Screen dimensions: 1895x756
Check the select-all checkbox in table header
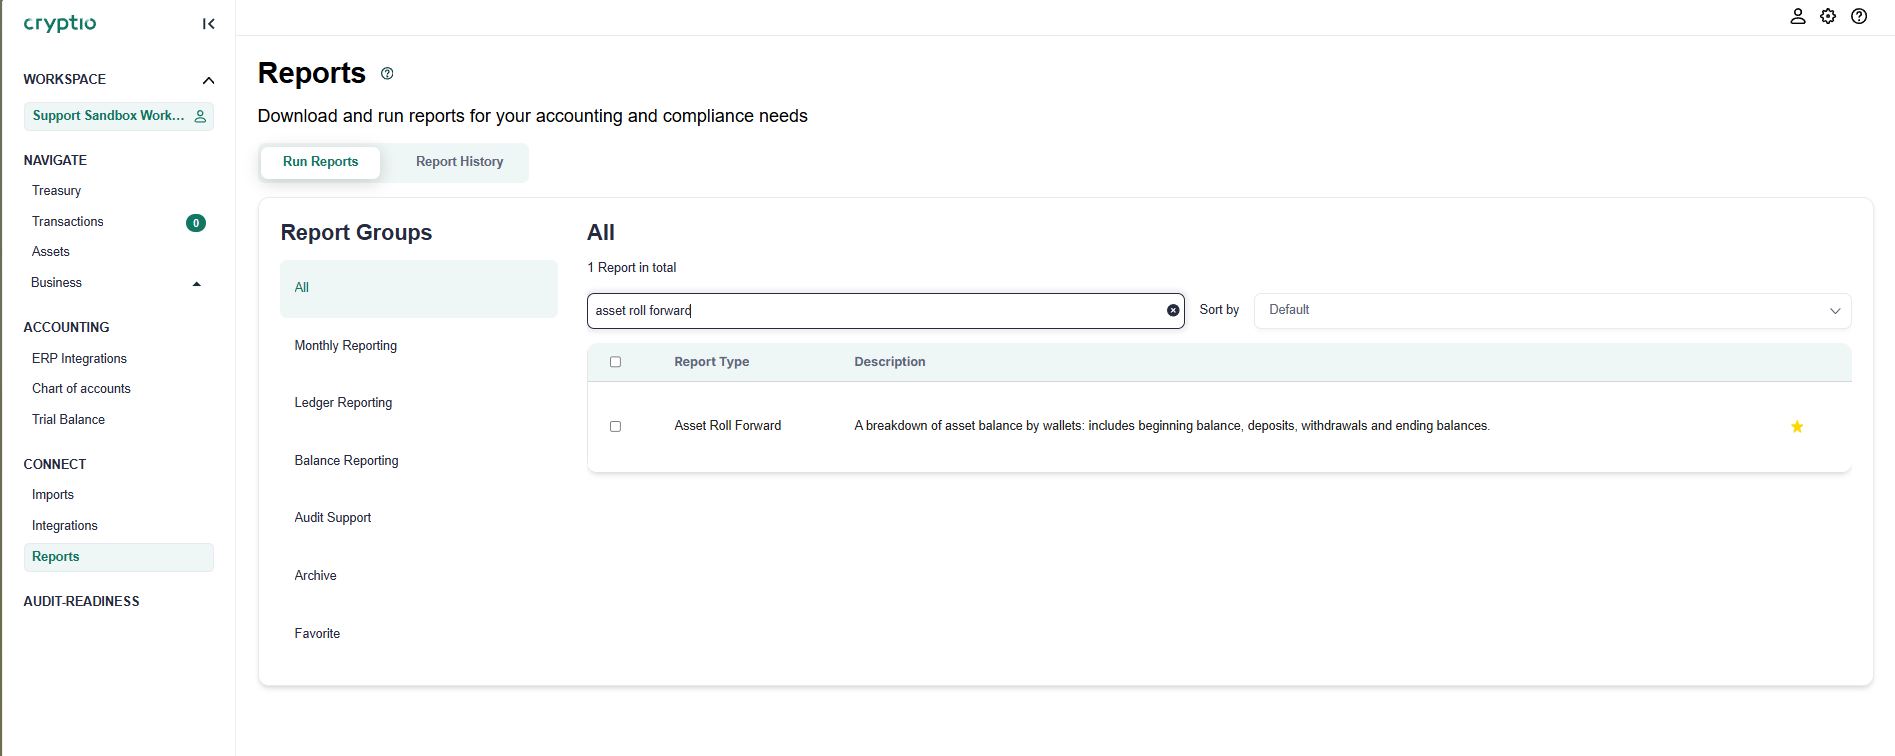pyautogui.click(x=615, y=362)
